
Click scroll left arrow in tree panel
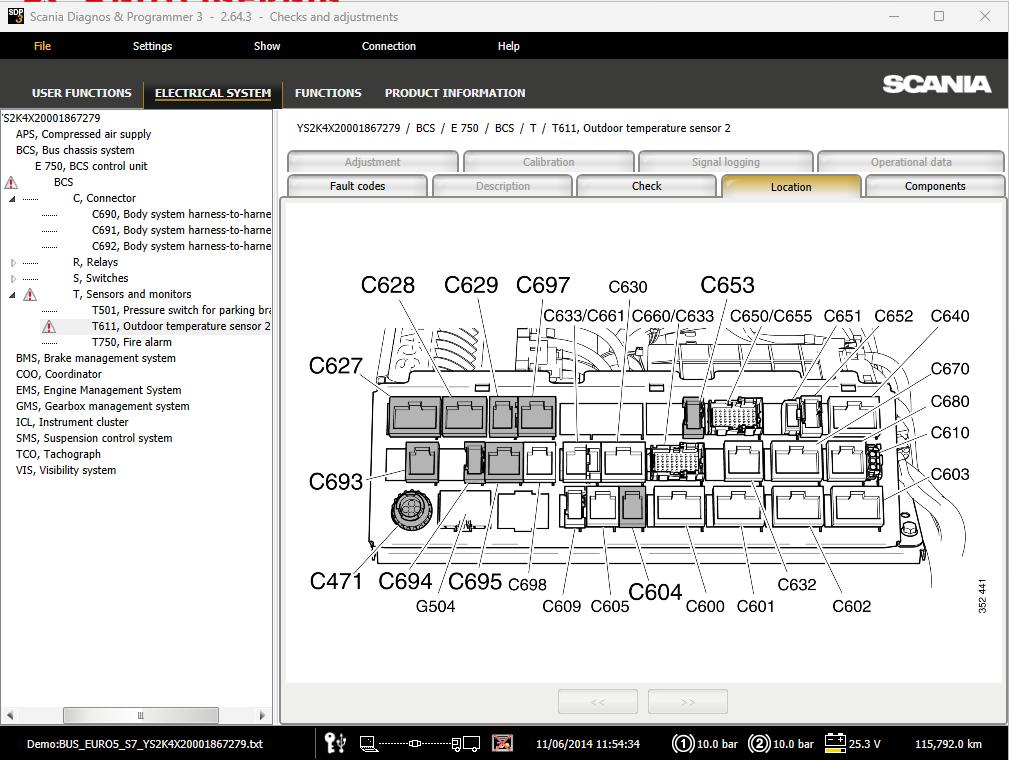tap(10, 715)
